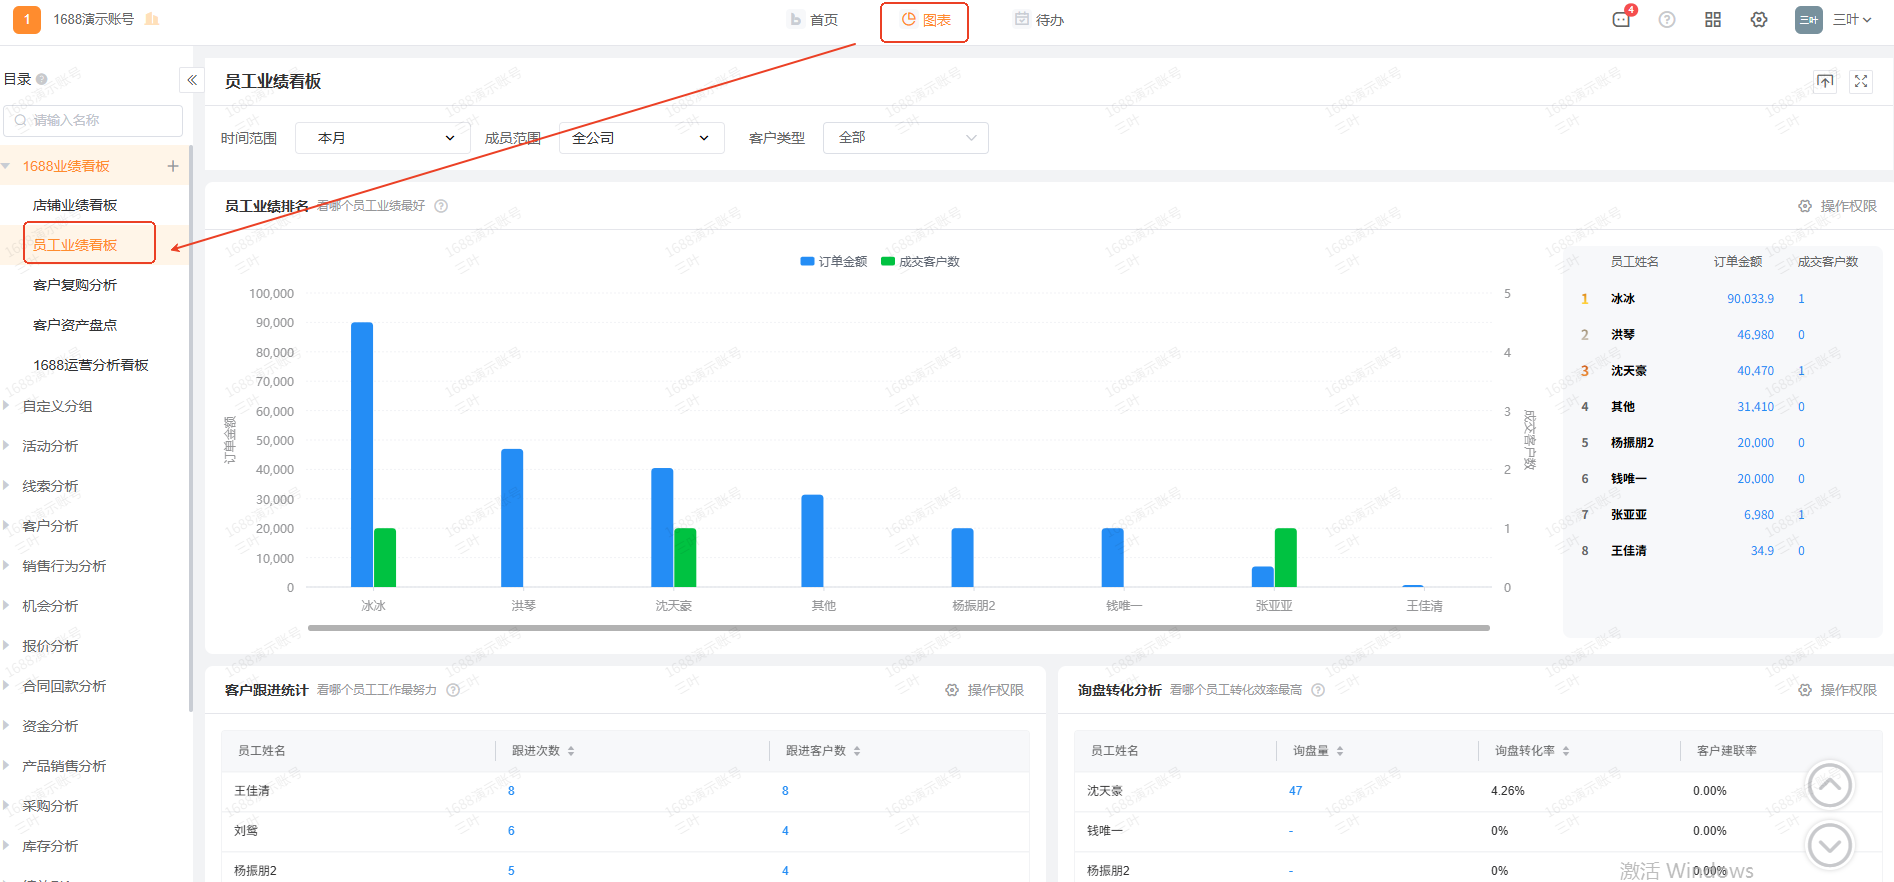The image size is (1894, 882).
Task: Click the circular scroll-up arrow button
Action: (x=1830, y=785)
